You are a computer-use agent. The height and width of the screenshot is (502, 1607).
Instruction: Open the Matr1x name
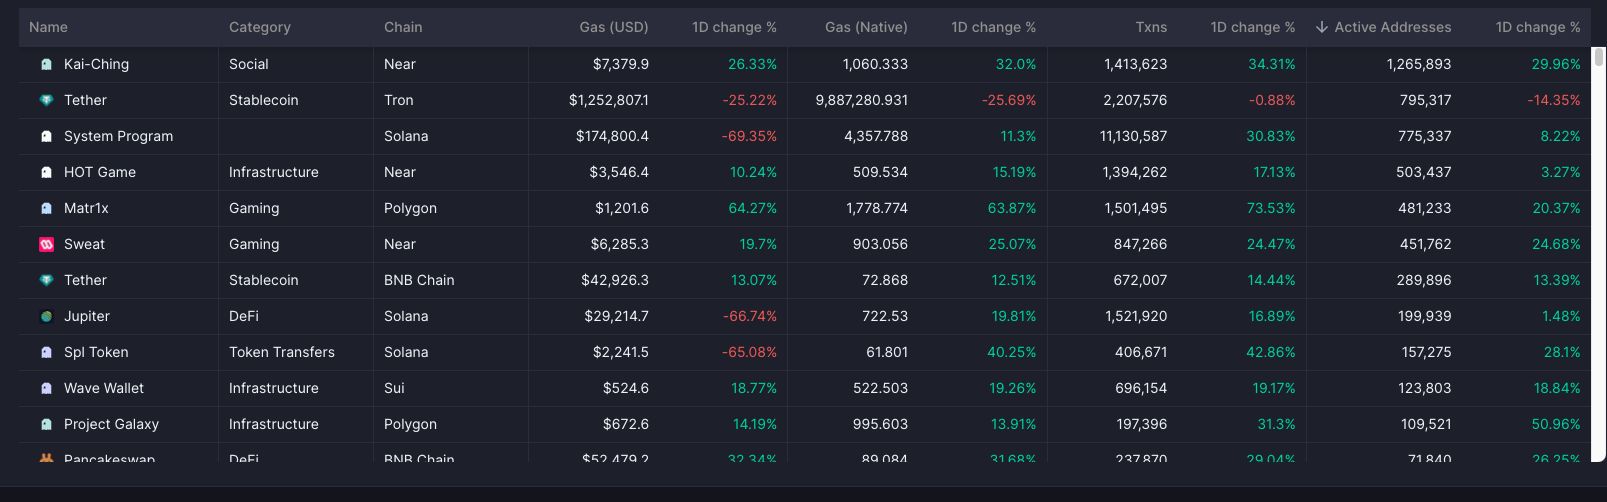[x=86, y=208]
